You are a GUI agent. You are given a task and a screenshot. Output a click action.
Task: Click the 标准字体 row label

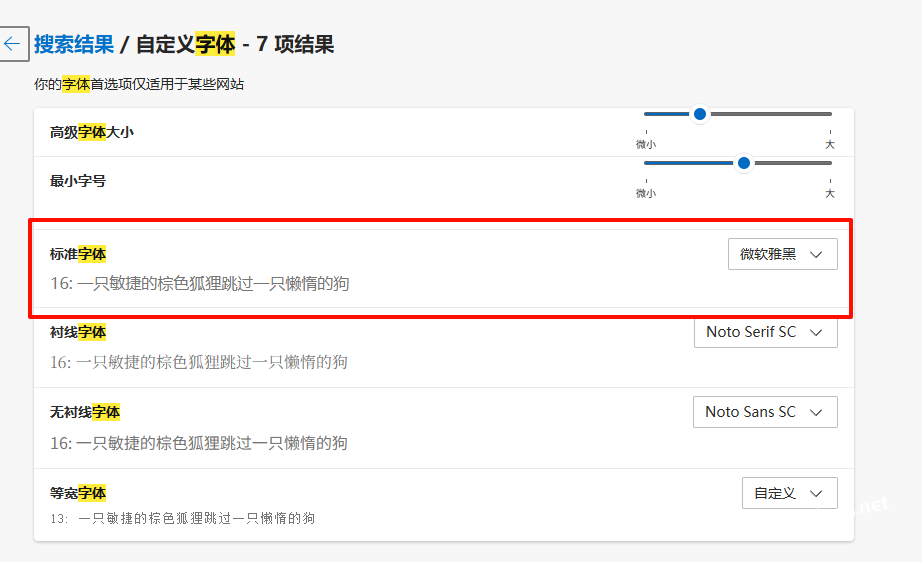click(x=78, y=254)
